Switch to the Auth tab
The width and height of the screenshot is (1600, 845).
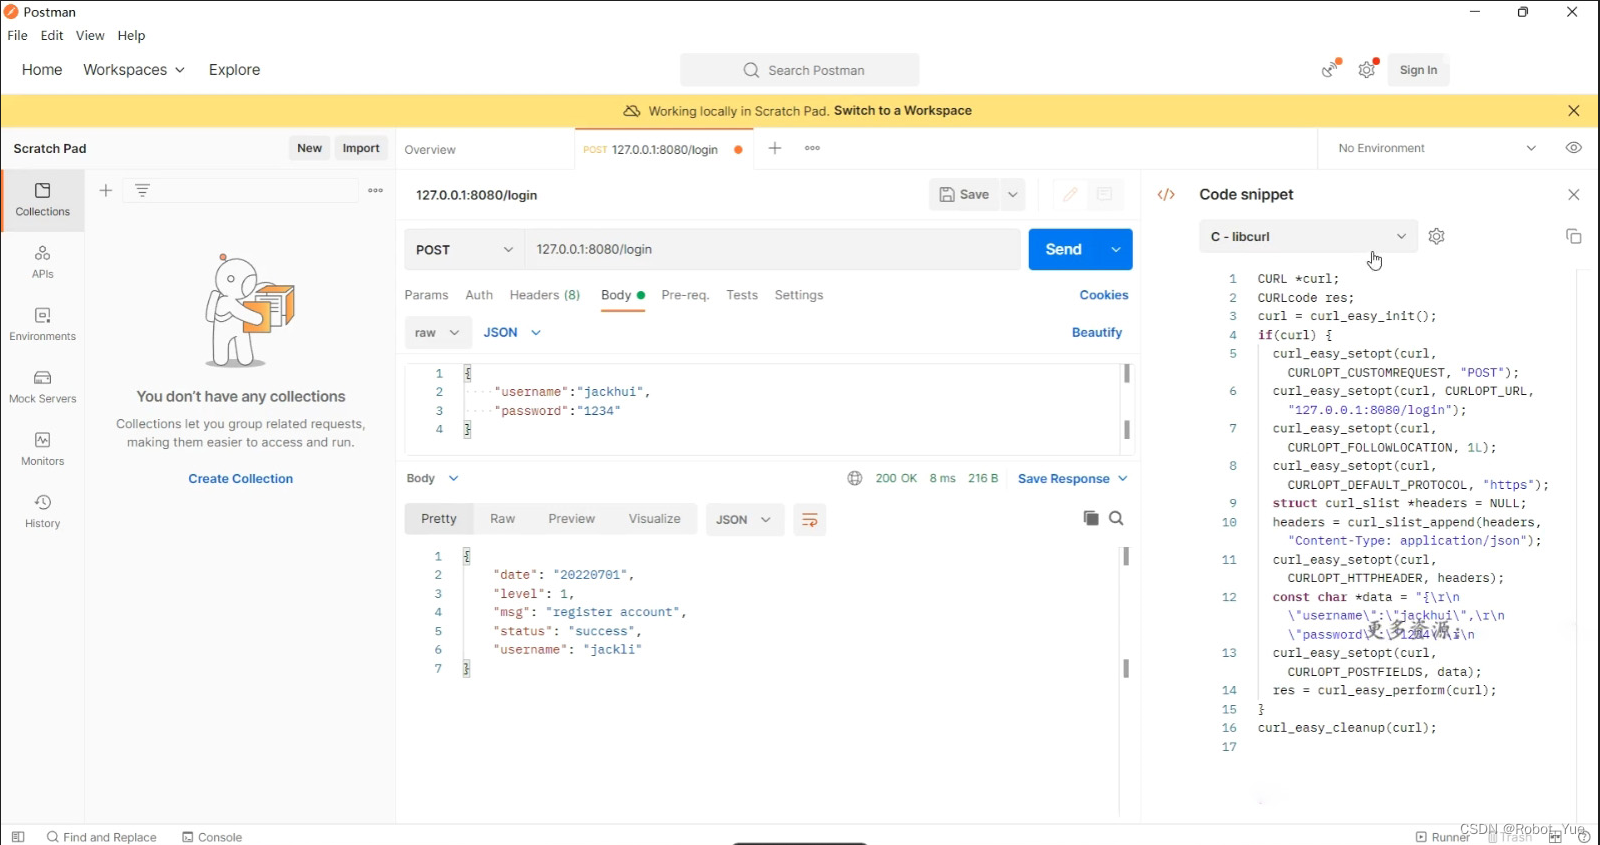coord(479,295)
